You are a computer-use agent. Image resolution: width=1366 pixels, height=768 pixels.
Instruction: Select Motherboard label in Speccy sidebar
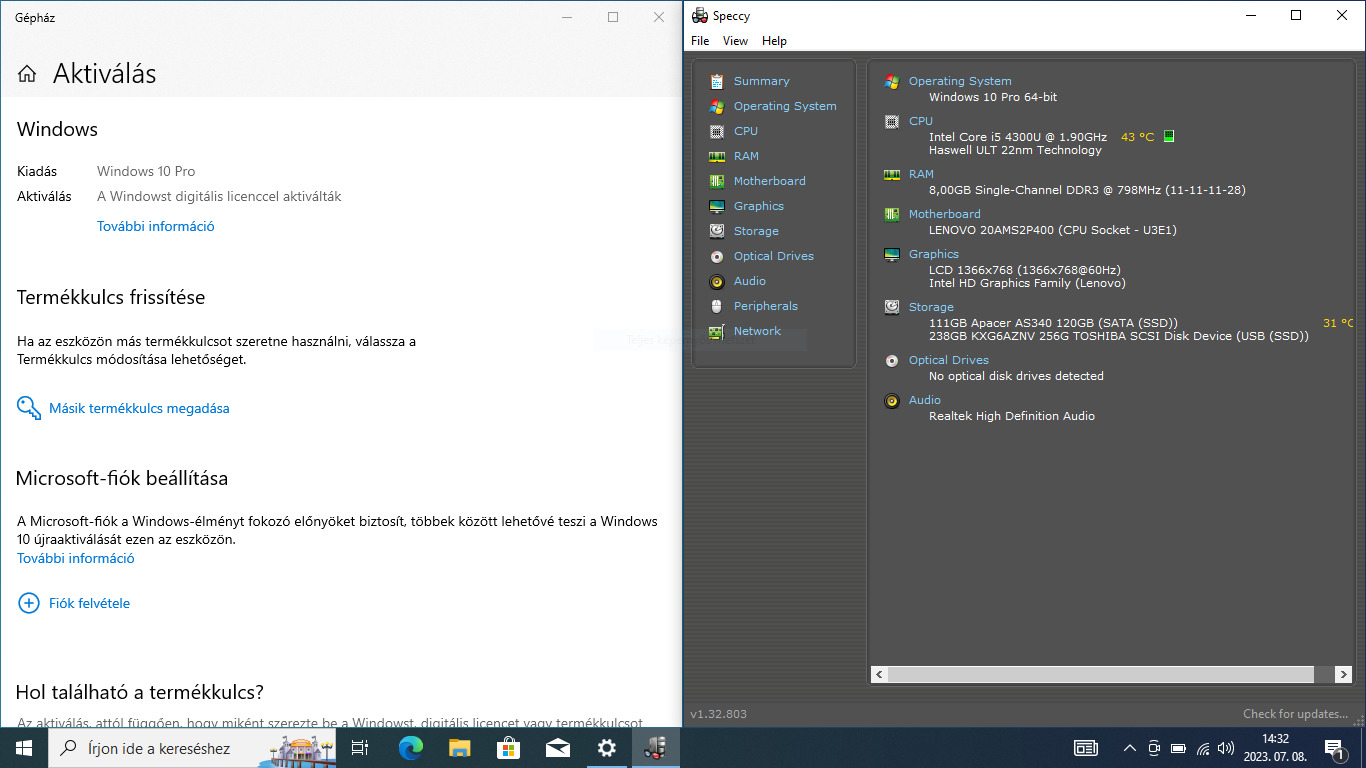[769, 181]
